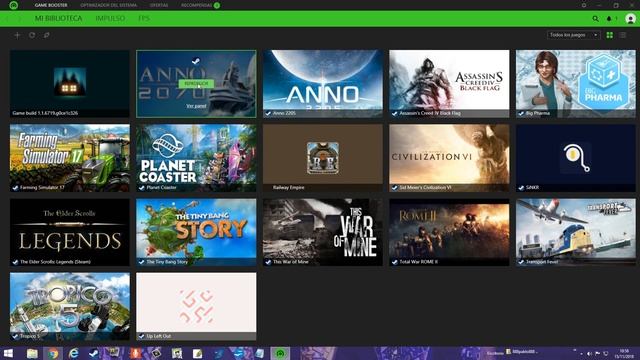Click the icon right of refresh
Screen dimensions: 640x360
coord(47,35)
